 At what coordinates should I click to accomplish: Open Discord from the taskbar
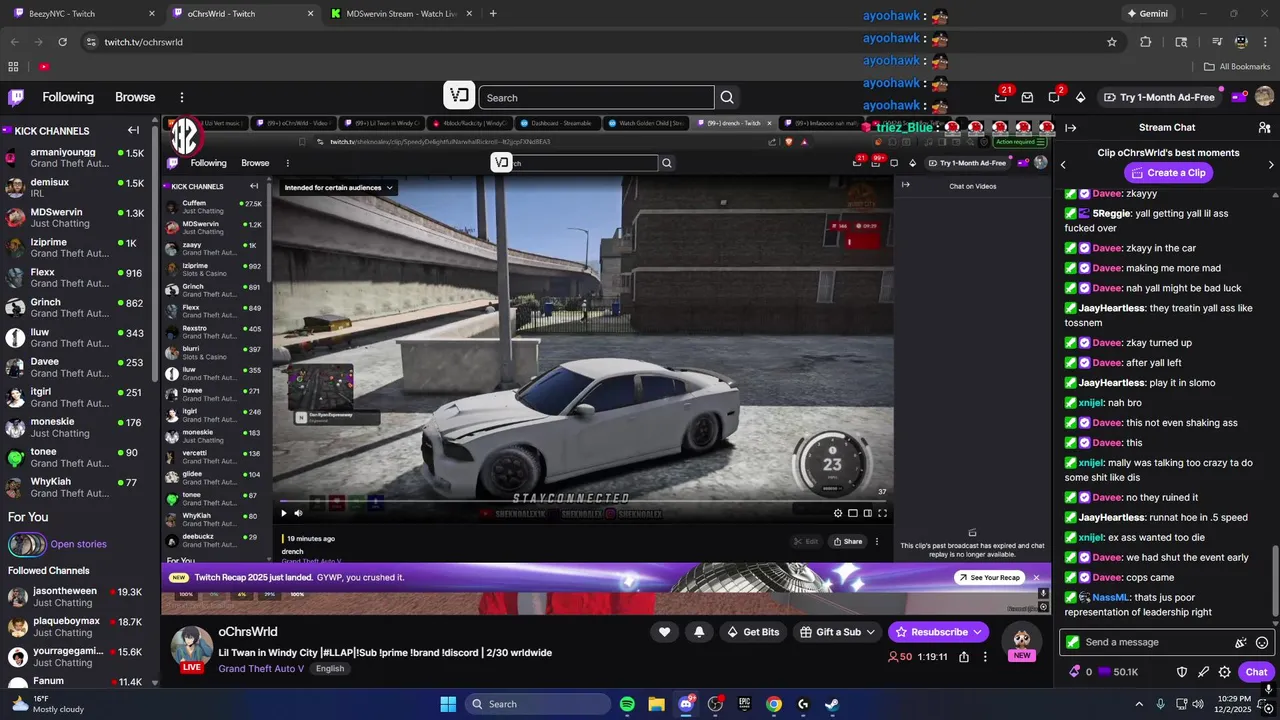(686, 704)
